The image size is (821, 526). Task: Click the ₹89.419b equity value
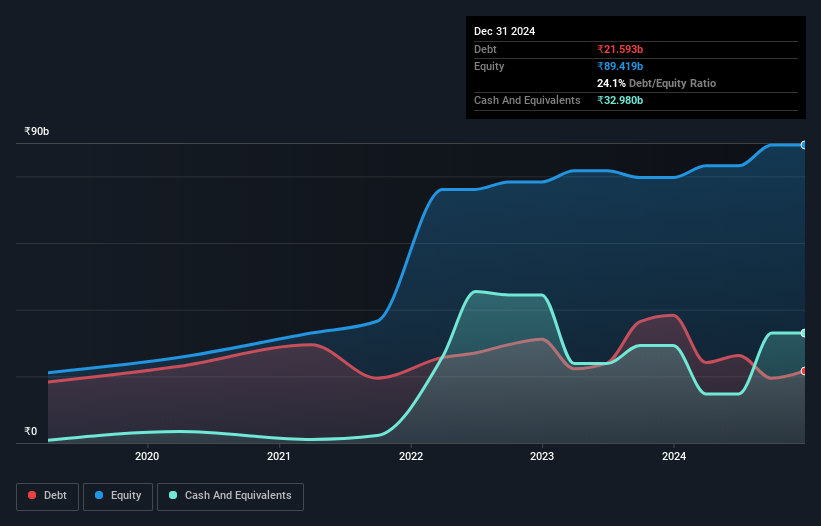[620, 66]
